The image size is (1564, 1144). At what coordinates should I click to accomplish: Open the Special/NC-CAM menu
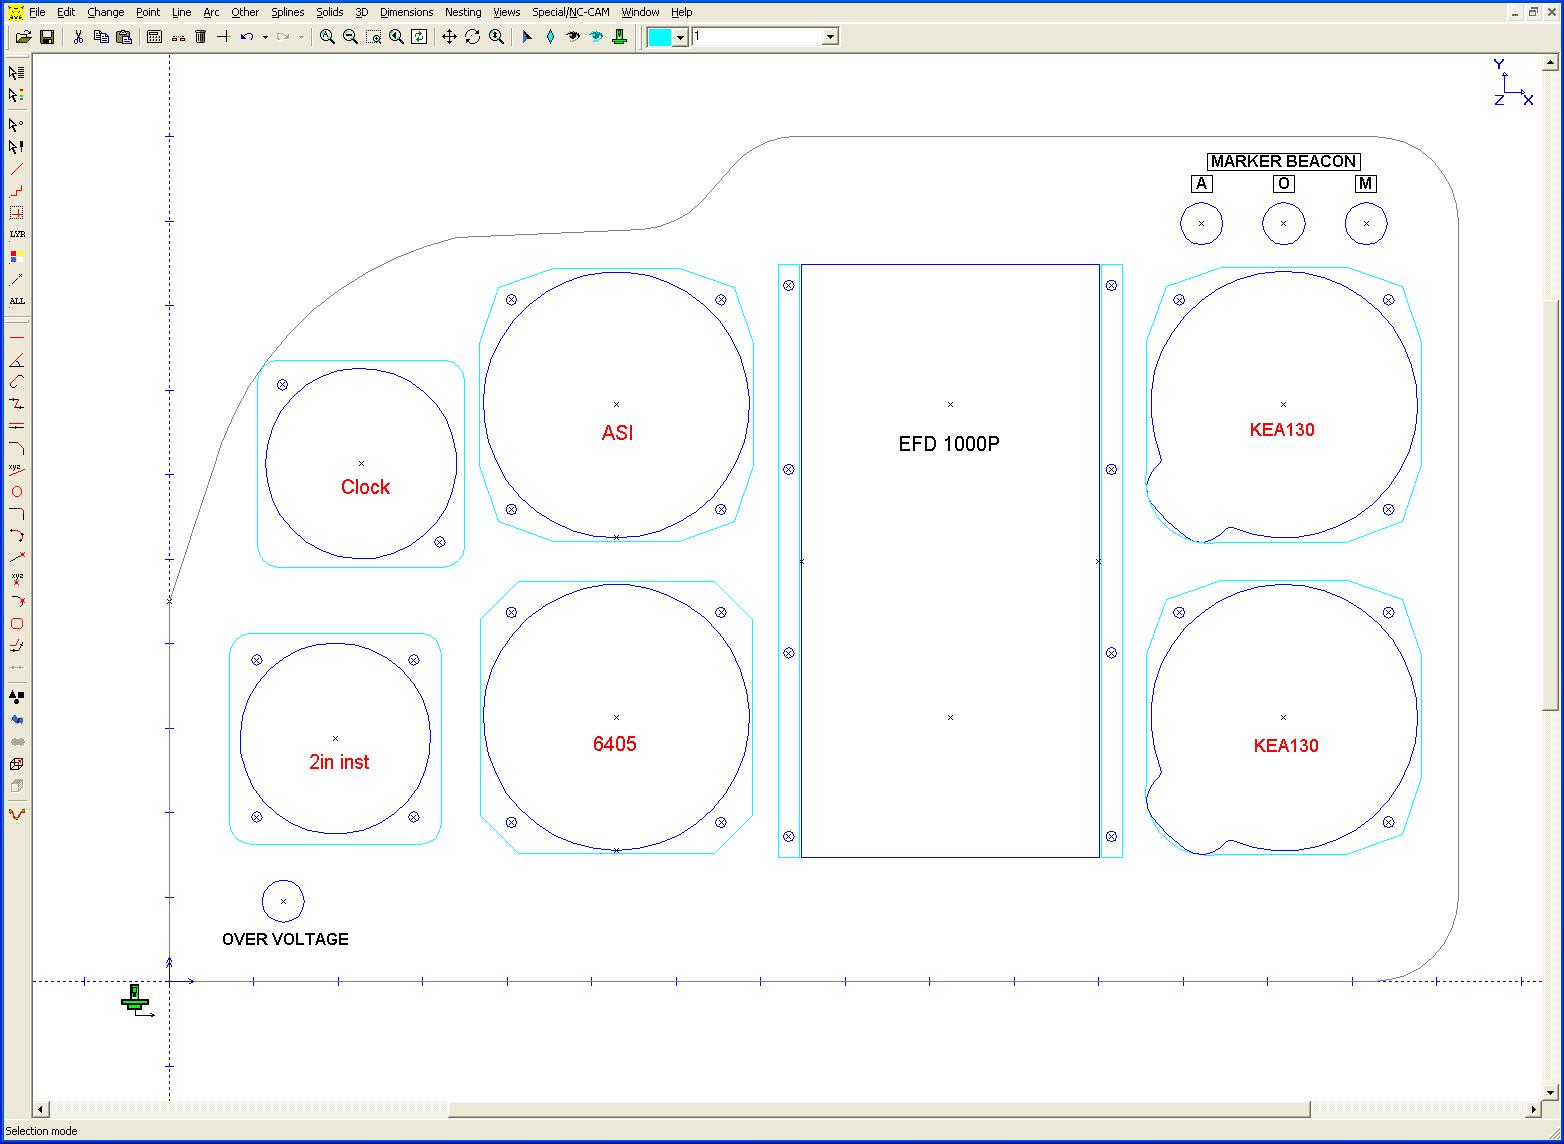(x=570, y=12)
